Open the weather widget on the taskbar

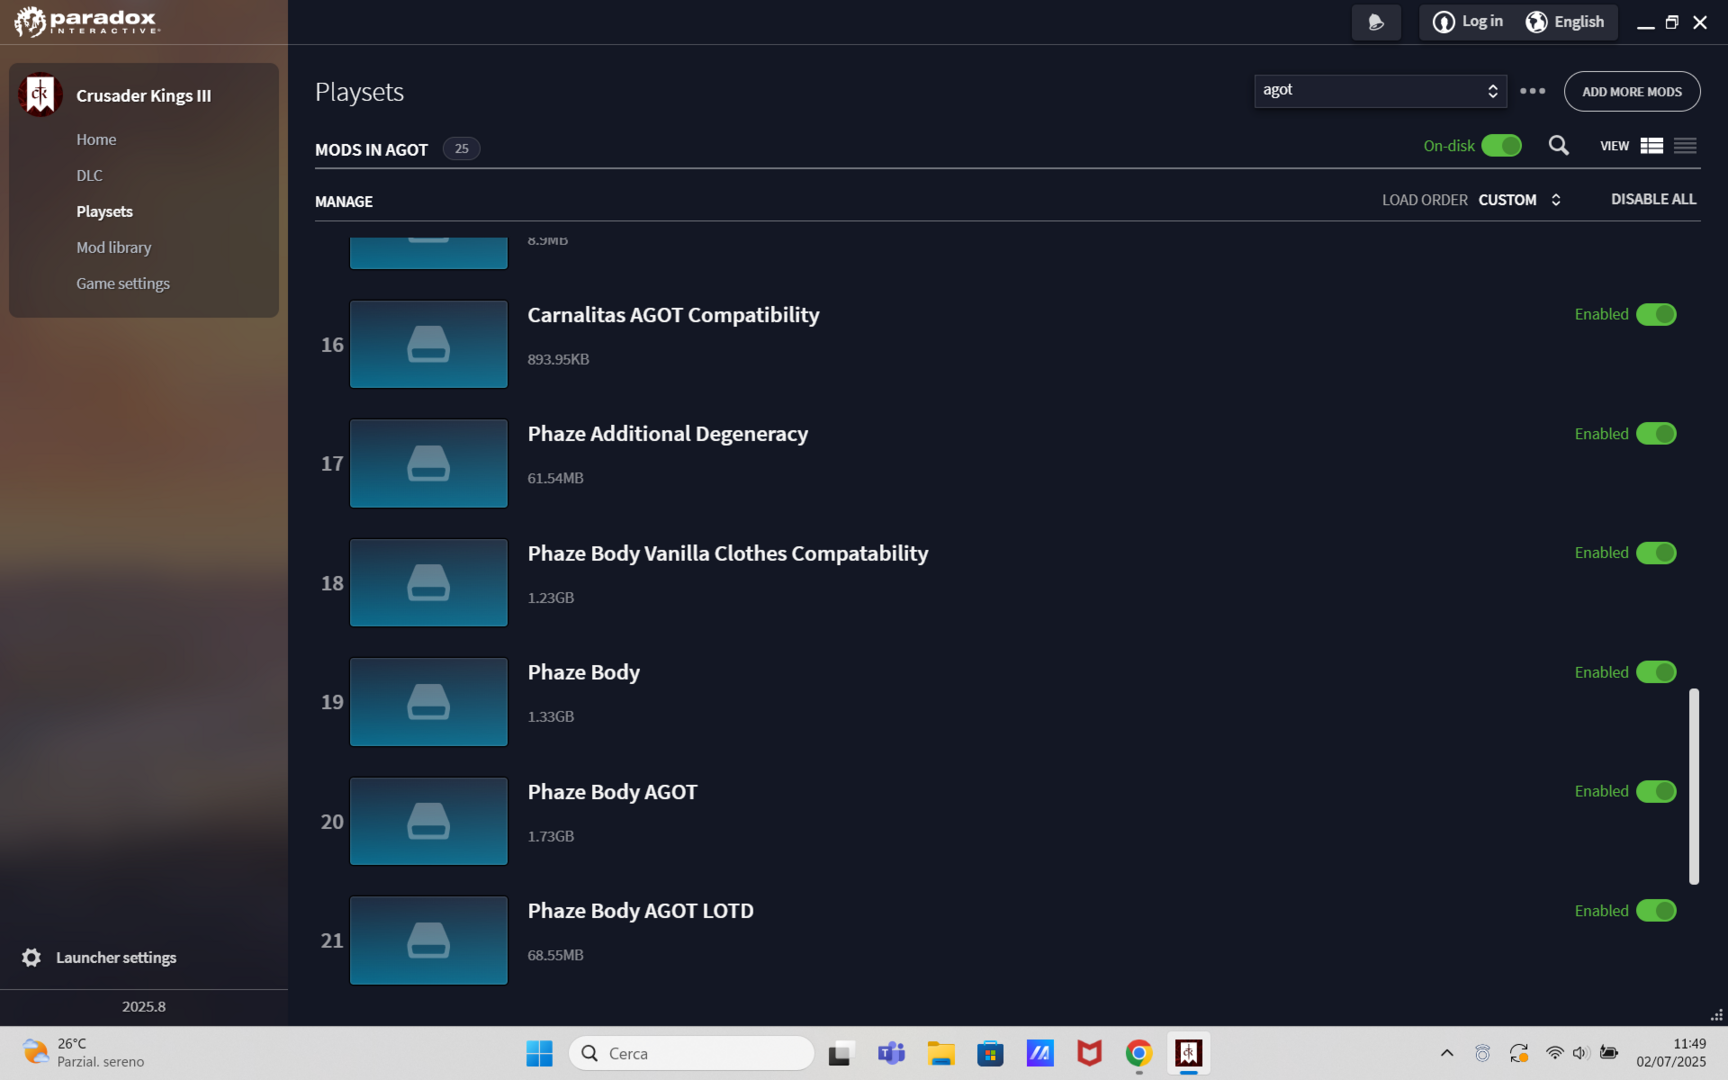pos(84,1053)
